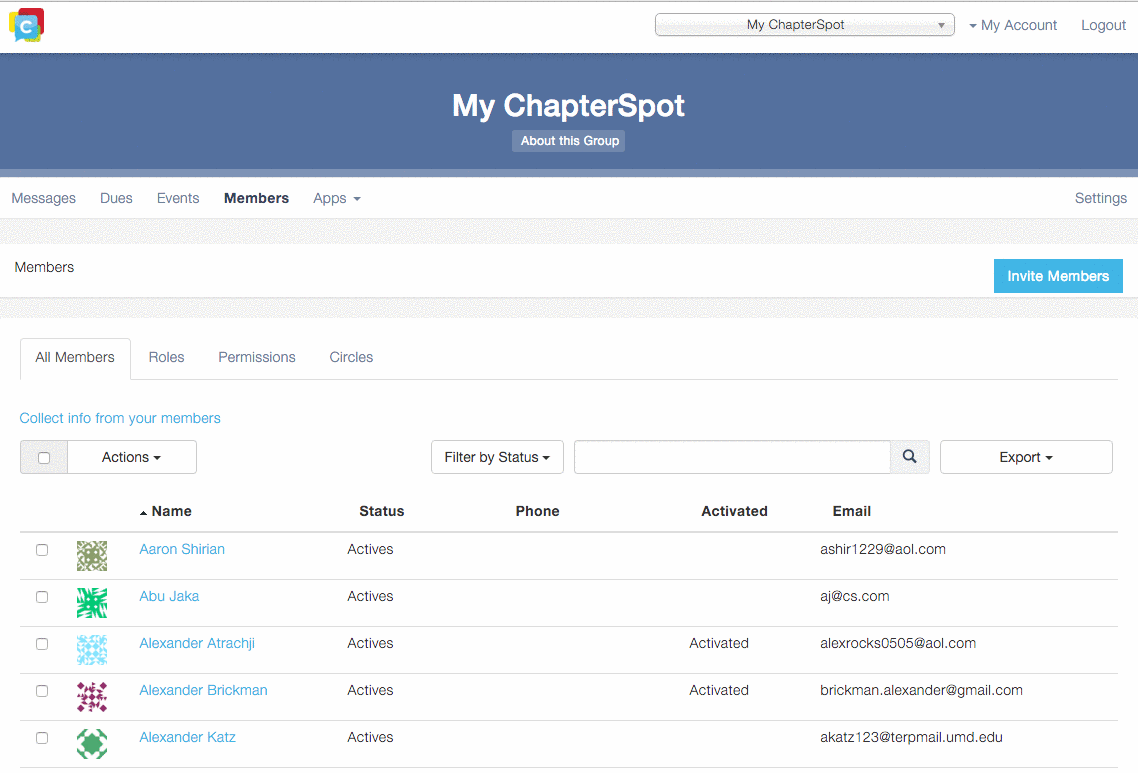Open the Events section
The height and width of the screenshot is (773, 1138).
click(178, 198)
